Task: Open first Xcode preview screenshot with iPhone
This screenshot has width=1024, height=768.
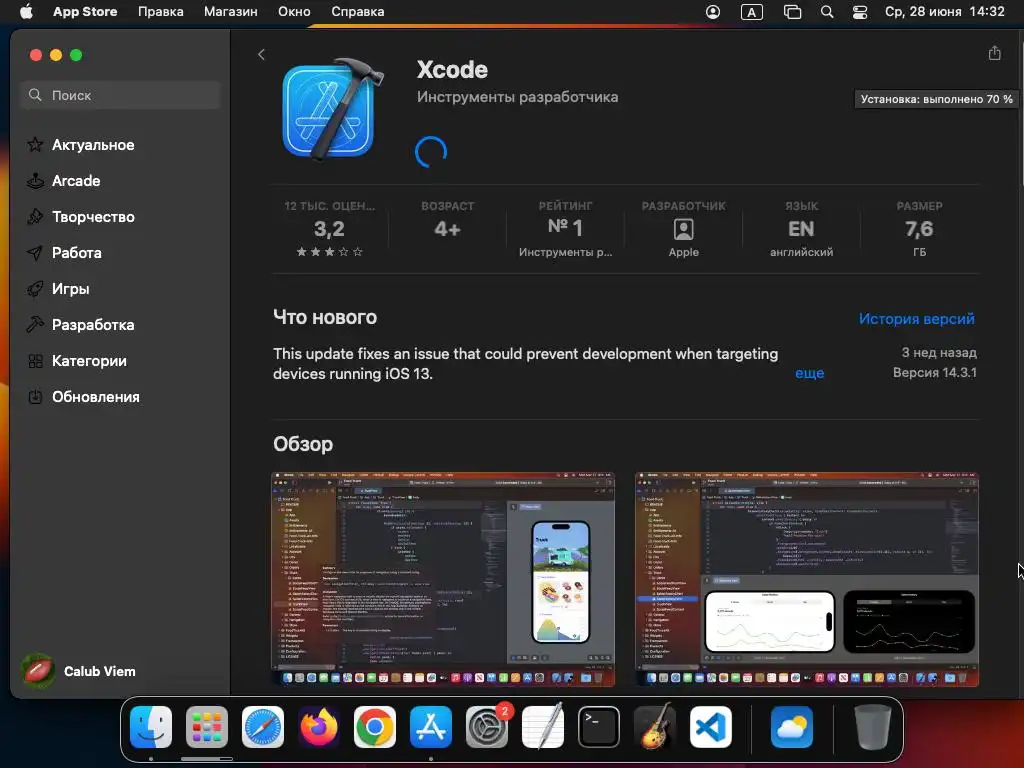Action: point(443,579)
